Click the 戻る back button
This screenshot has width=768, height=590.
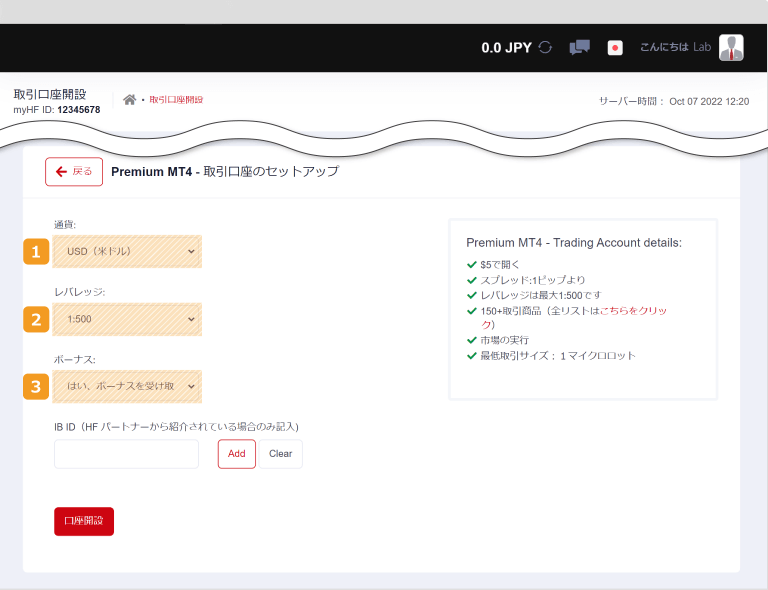pos(74,171)
